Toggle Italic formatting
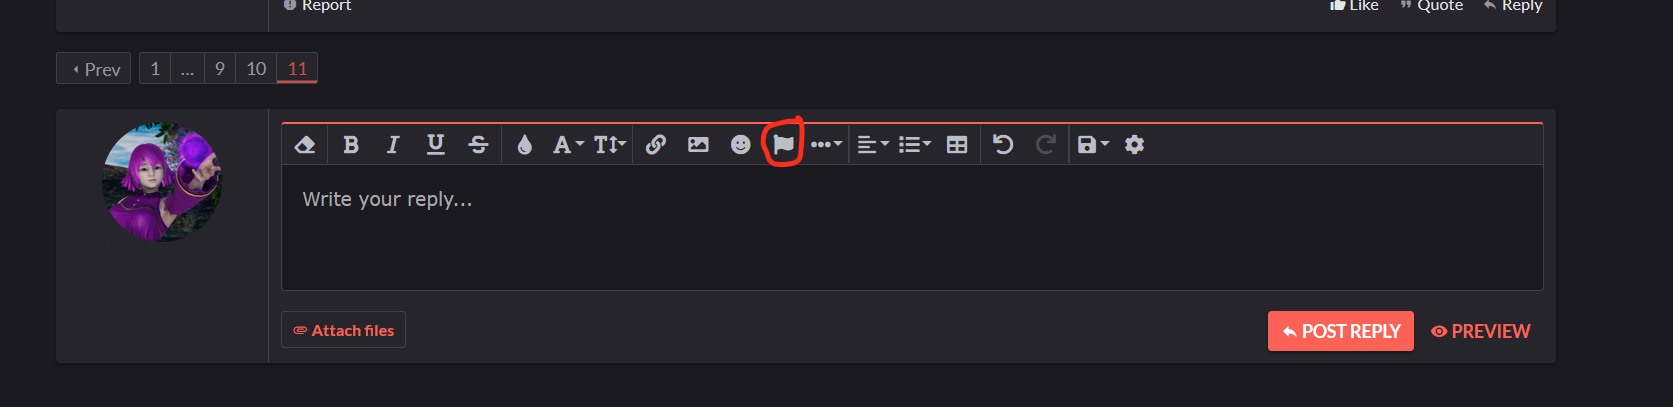The height and width of the screenshot is (407, 1673). point(393,145)
